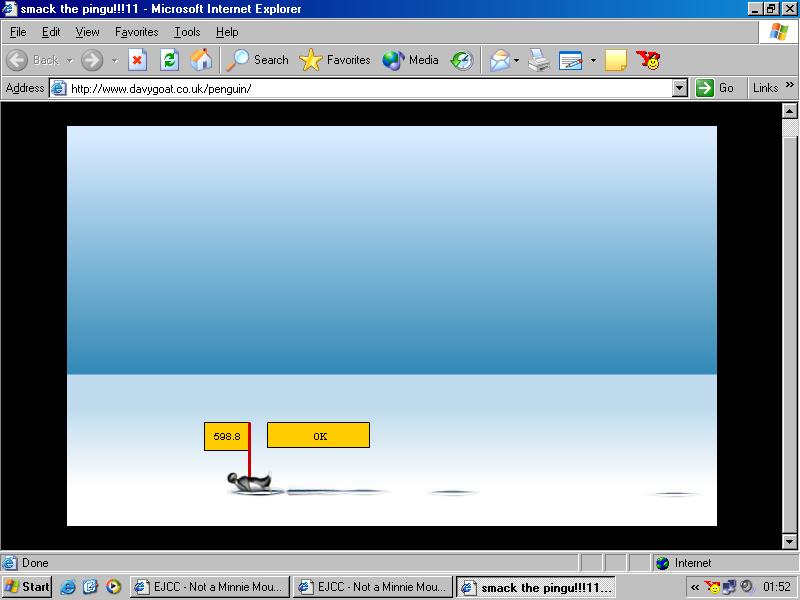800x600 pixels.
Task: Open the Favorites menu
Action: (136, 32)
